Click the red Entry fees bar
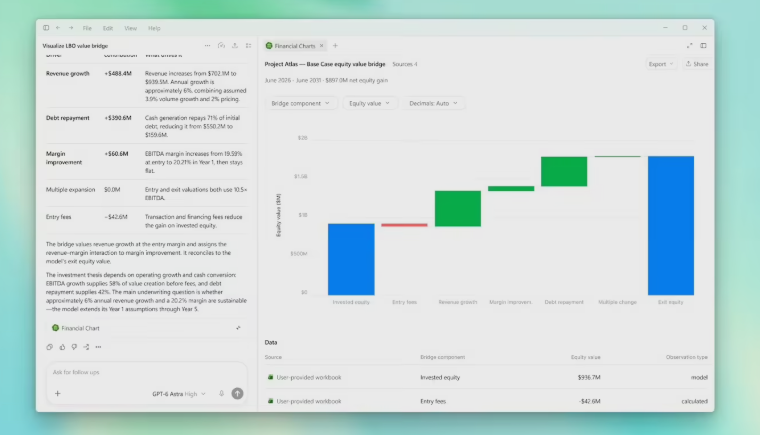The width and height of the screenshot is (760, 435). point(404,225)
